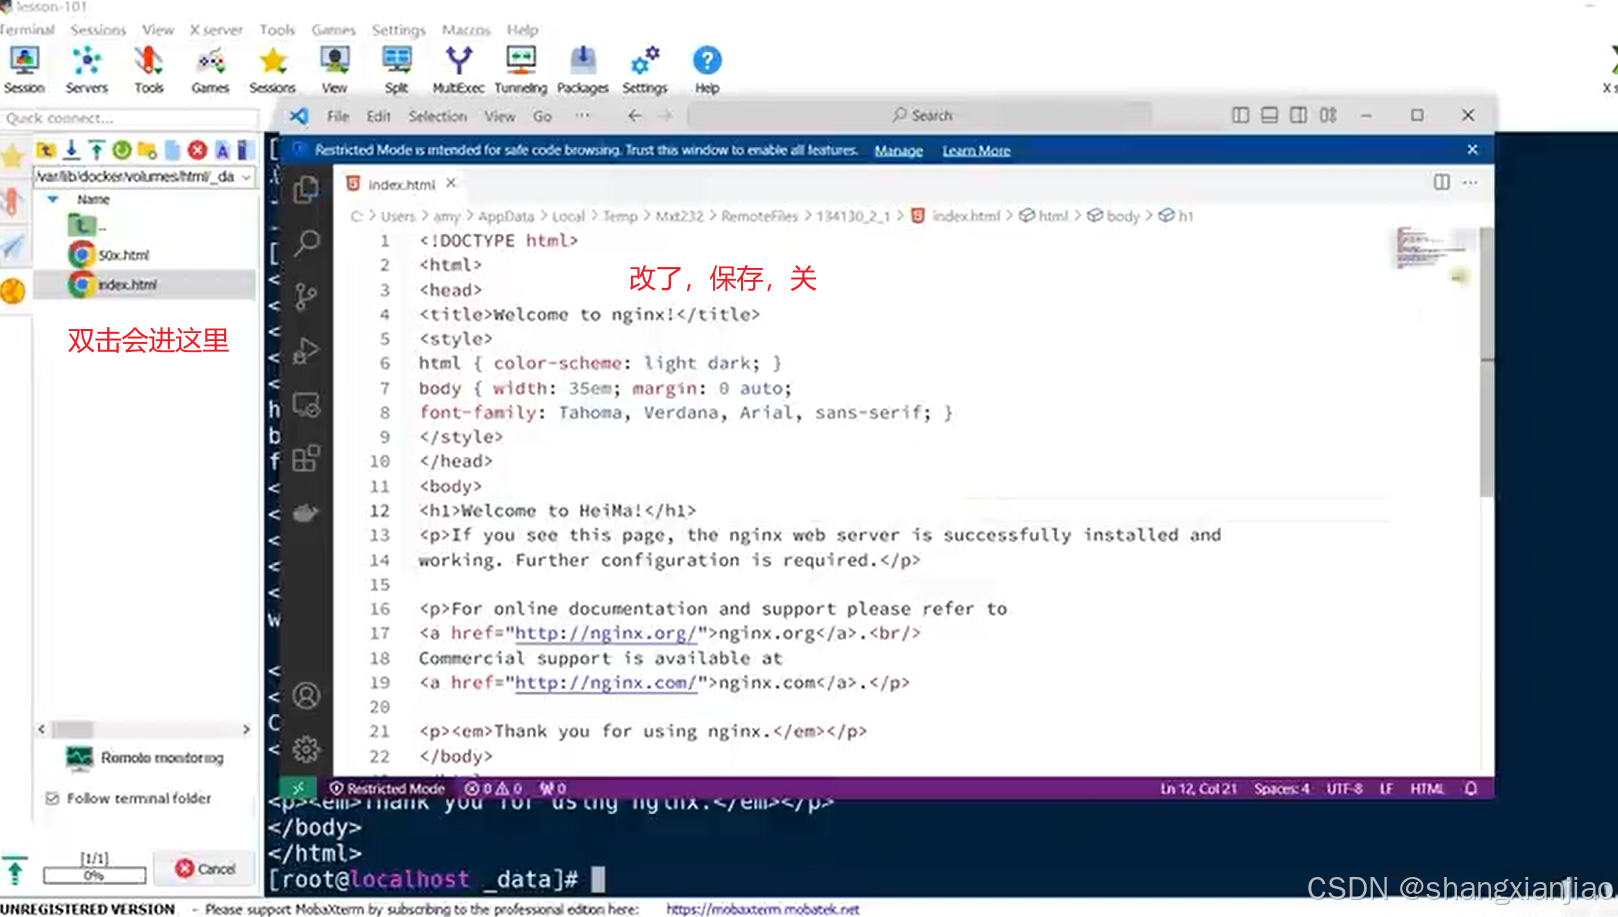Collapse the Name tree arrow
This screenshot has height=917, width=1618.
pyautogui.click(x=52, y=199)
